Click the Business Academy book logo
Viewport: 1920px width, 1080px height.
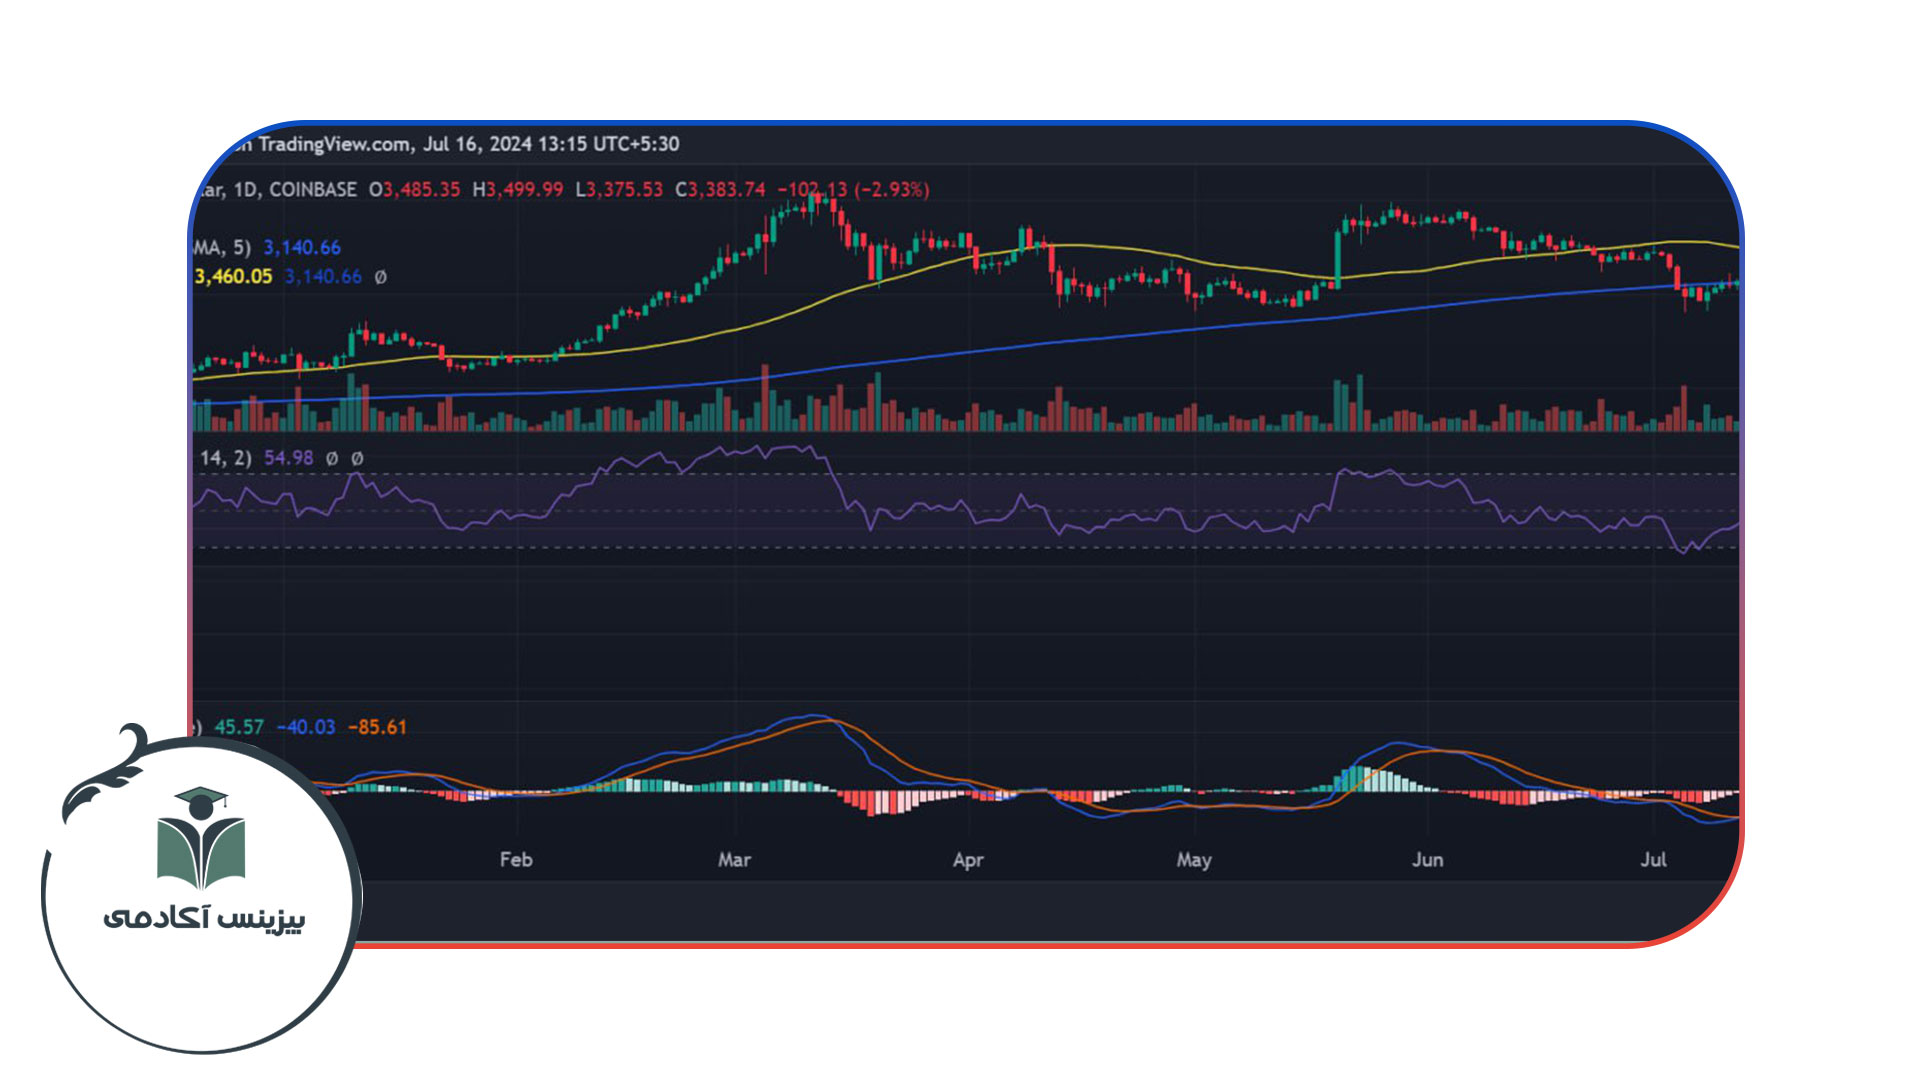pos(201,839)
